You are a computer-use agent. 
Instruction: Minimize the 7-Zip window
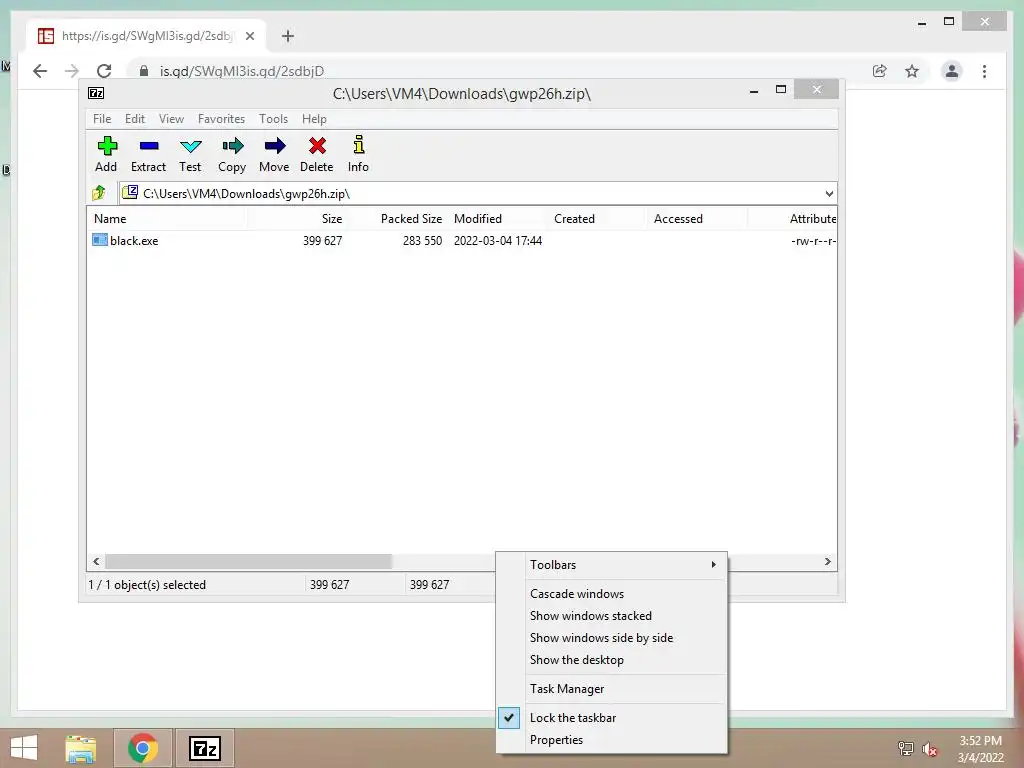pos(754,91)
